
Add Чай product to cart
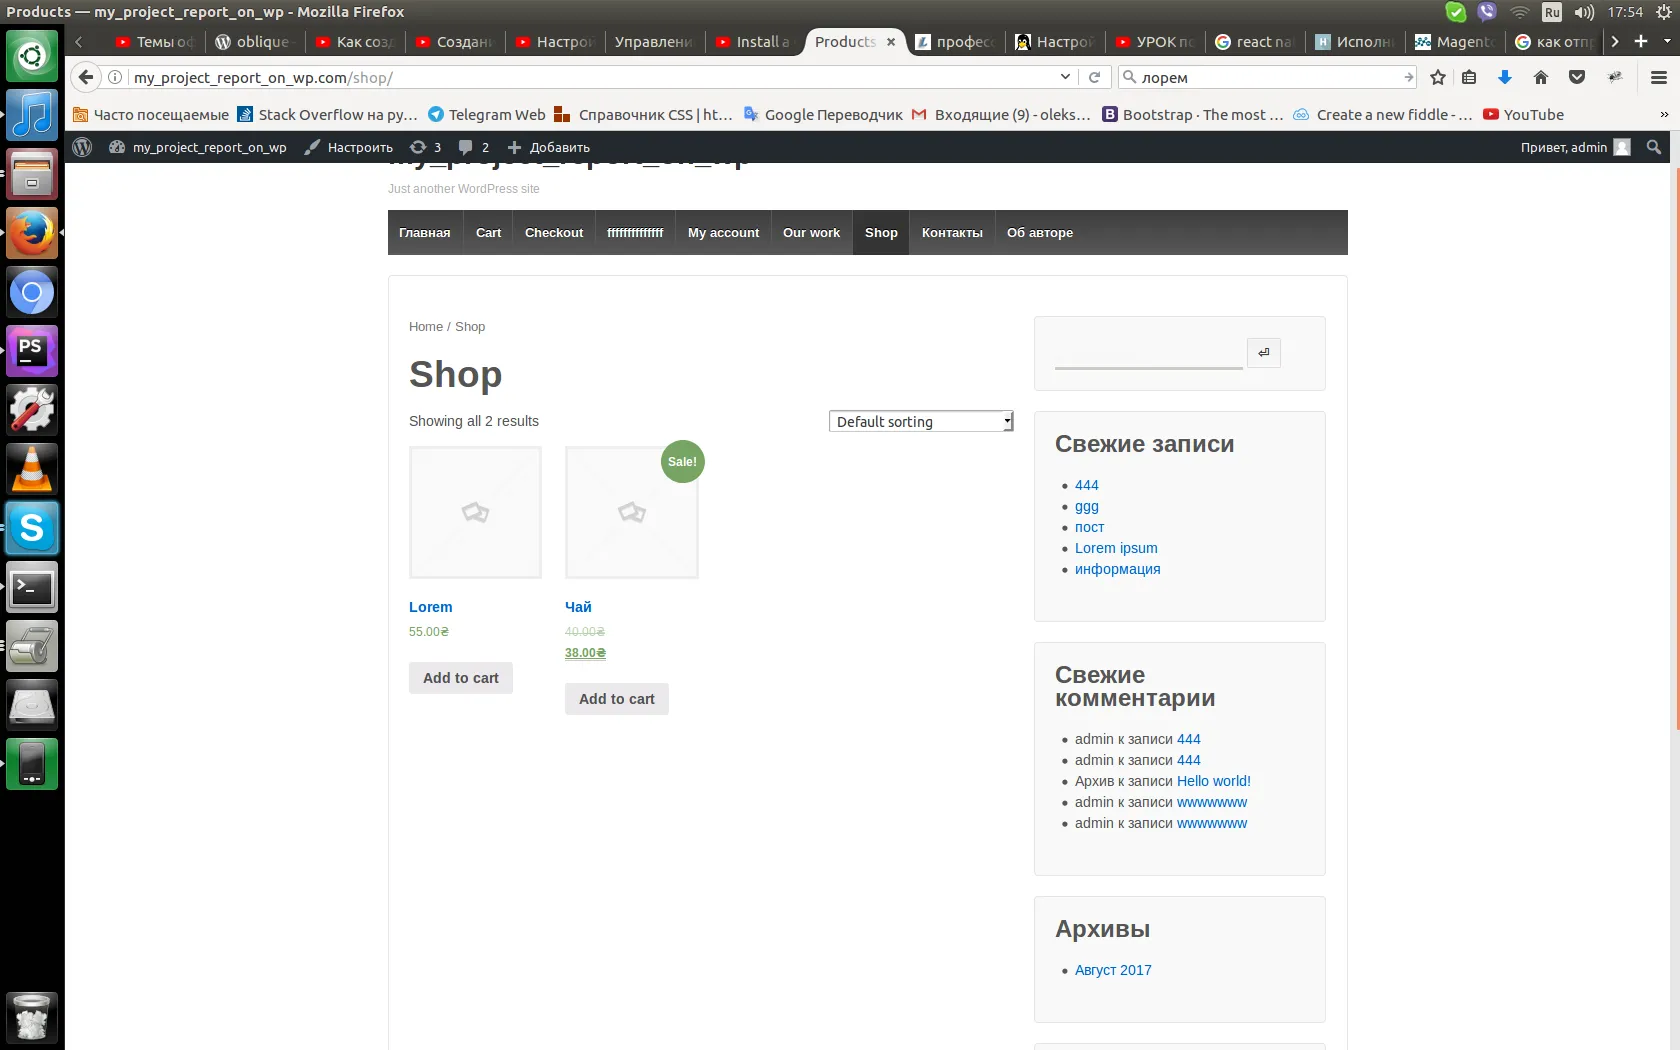pyautogui.click(x=617, y=699)
